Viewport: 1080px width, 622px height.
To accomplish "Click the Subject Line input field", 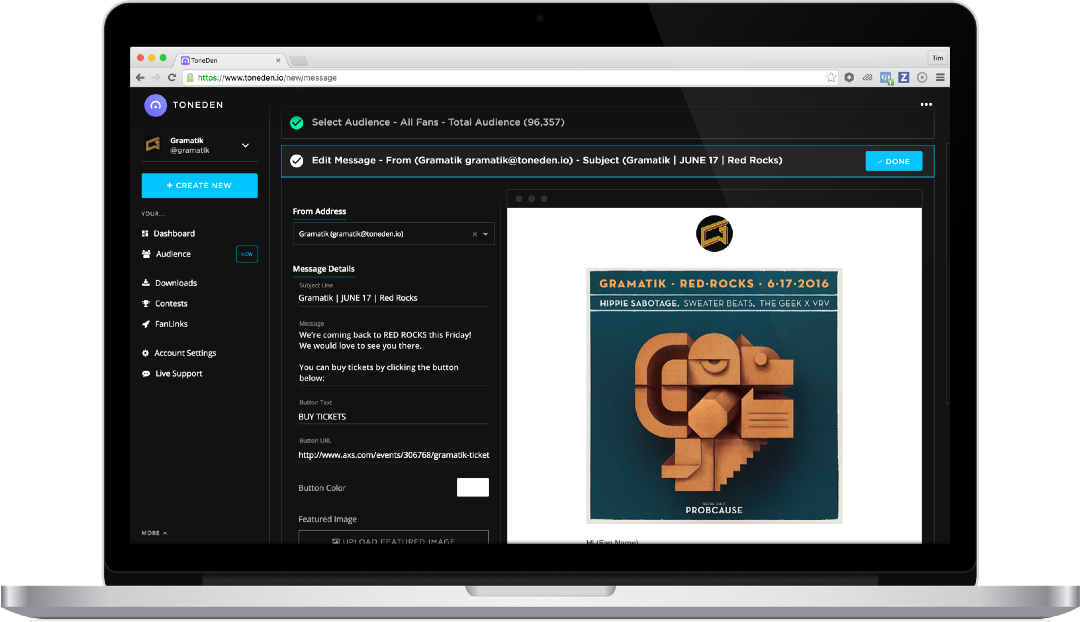I will (393, 298).
